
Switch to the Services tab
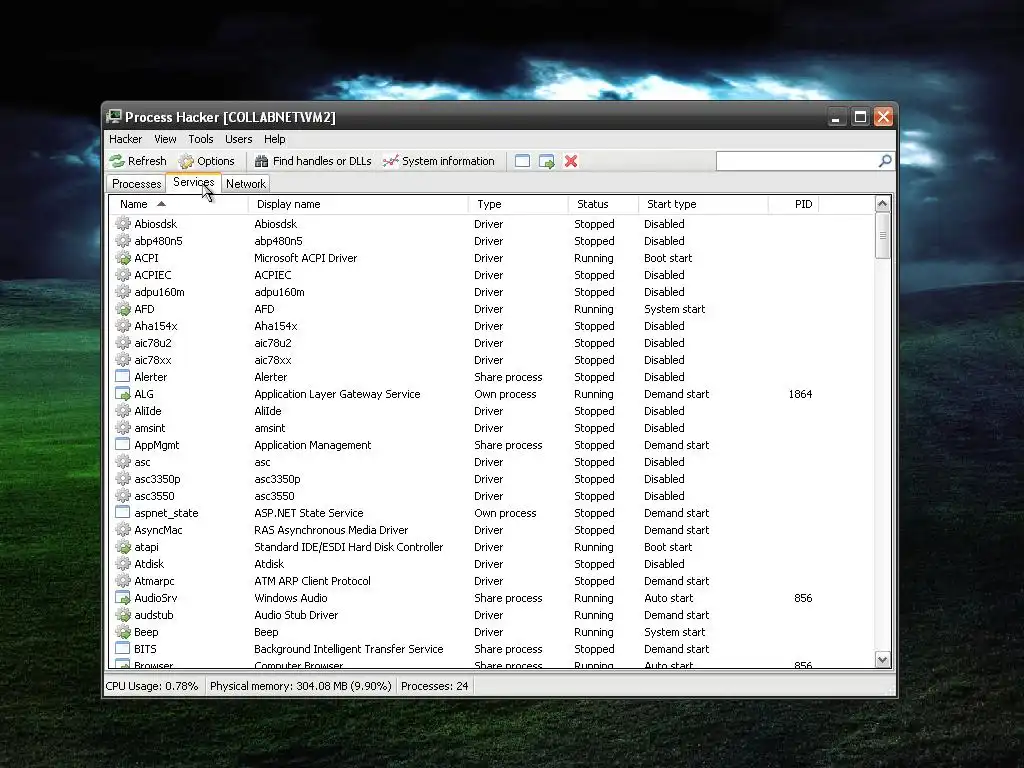pyautogui.click(x=193, y=182)
